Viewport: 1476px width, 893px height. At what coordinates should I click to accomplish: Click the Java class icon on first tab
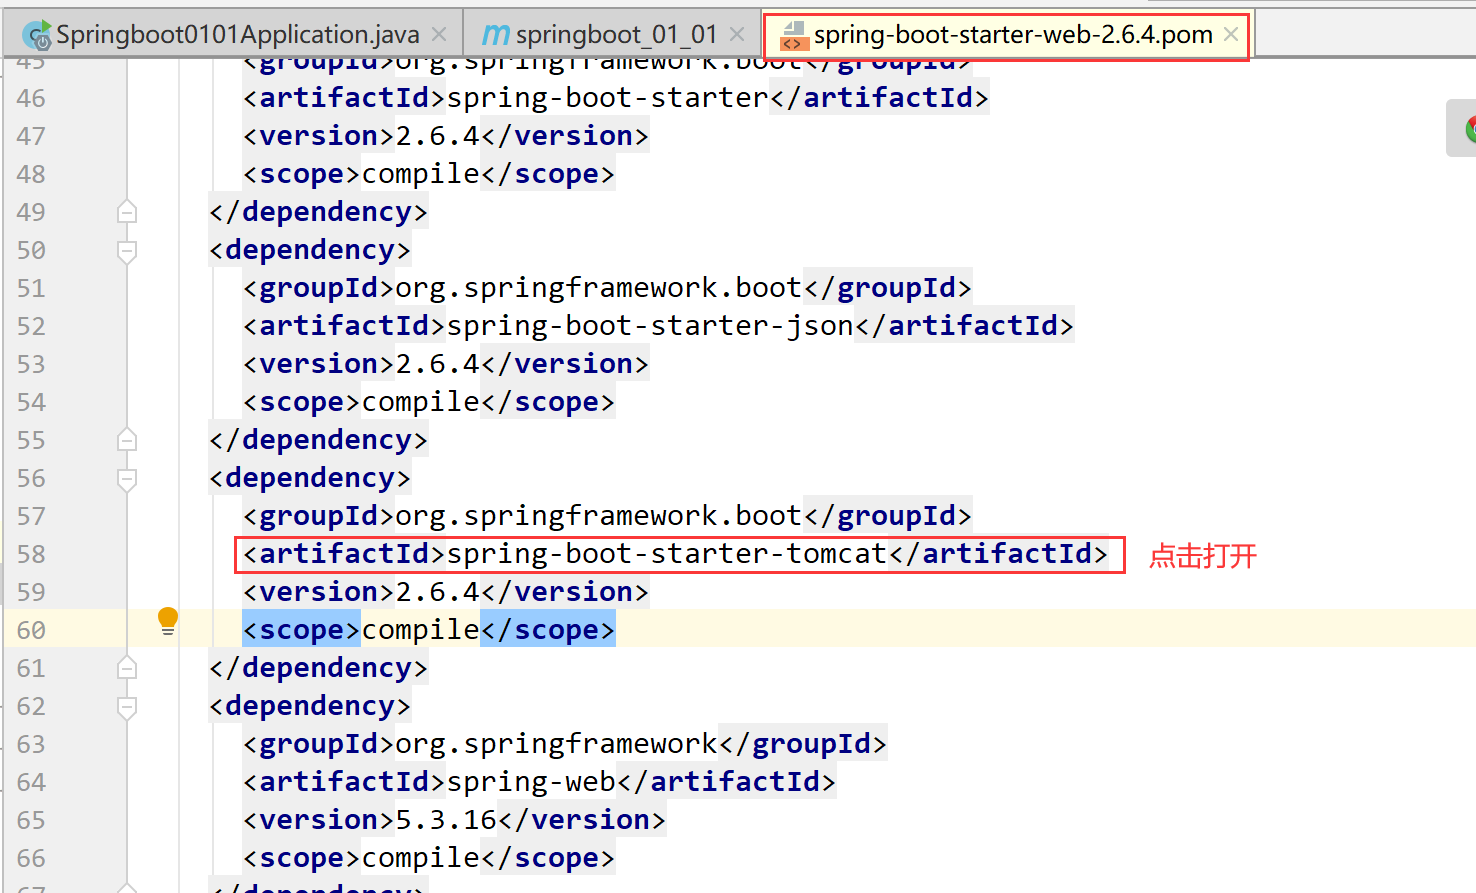tap(38, 36)
